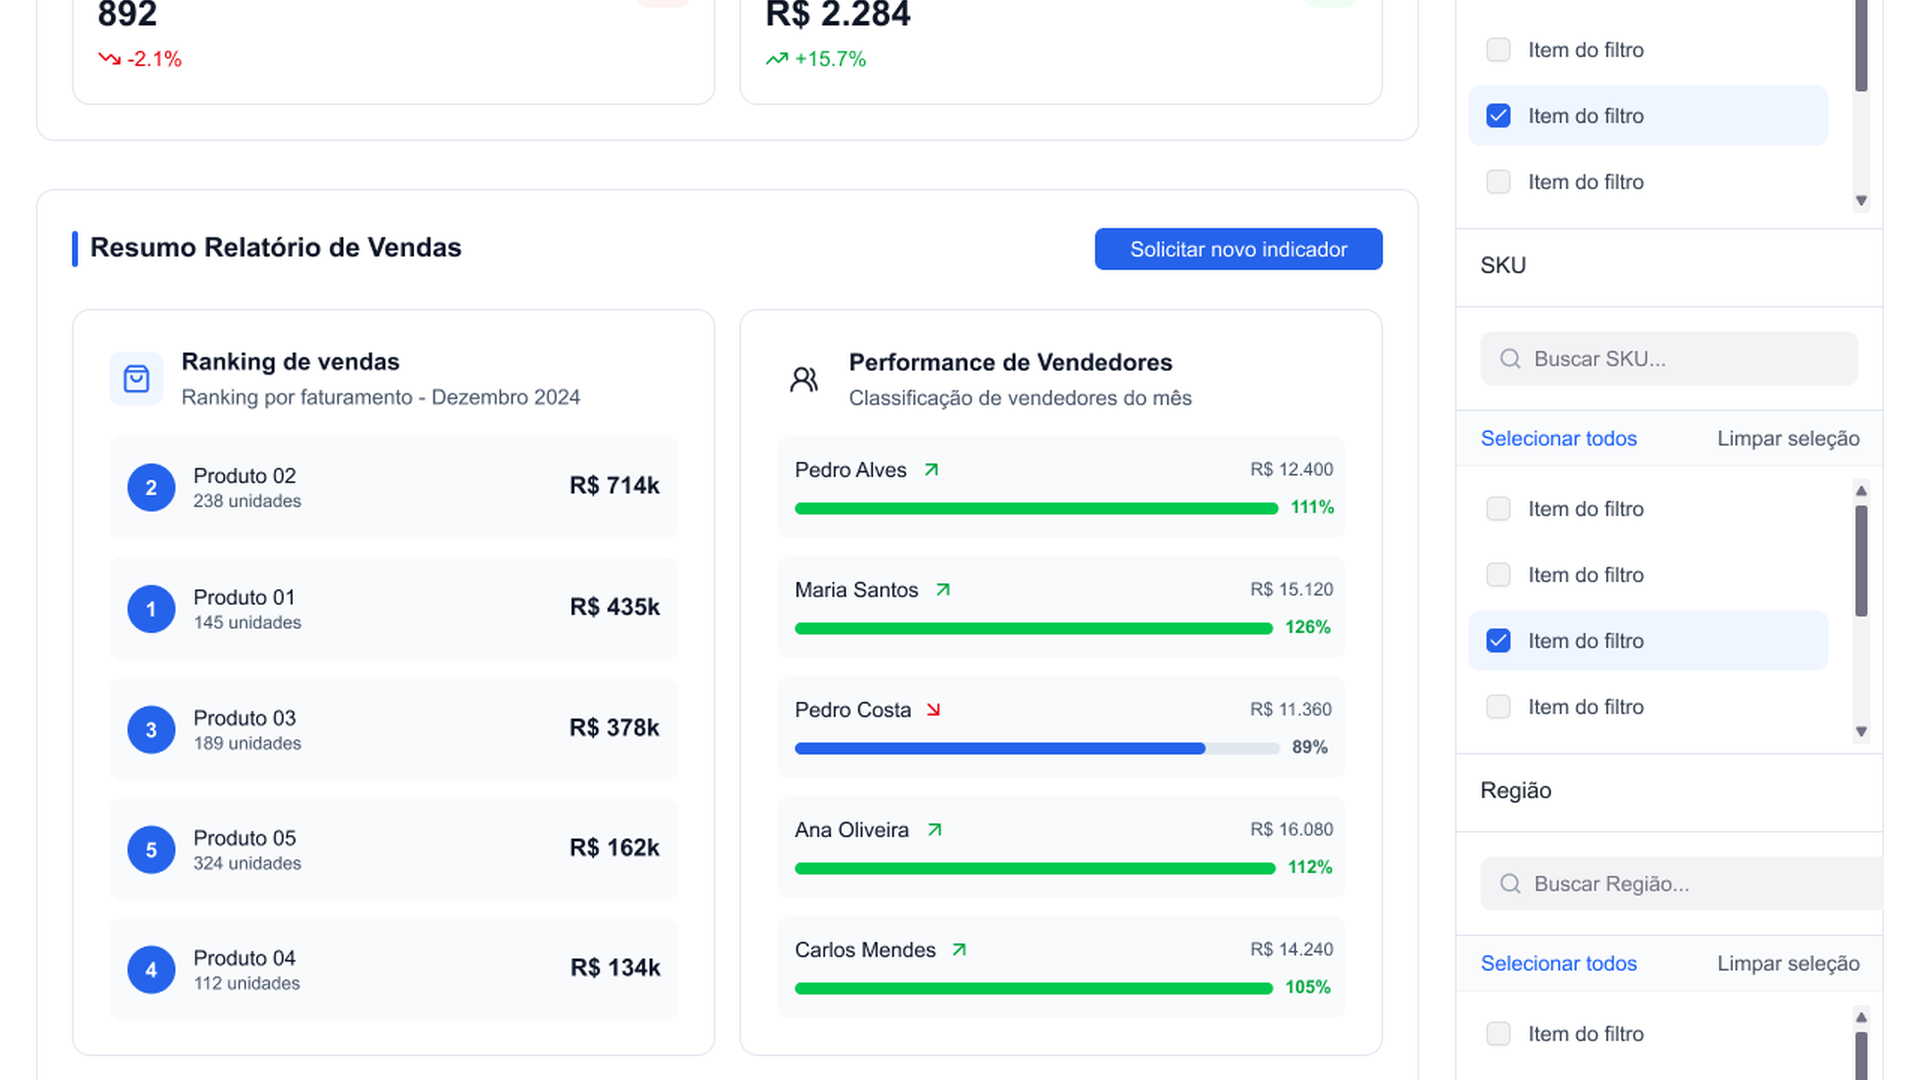Click the Região list scroll-up arrow

pos(1861,1017)
